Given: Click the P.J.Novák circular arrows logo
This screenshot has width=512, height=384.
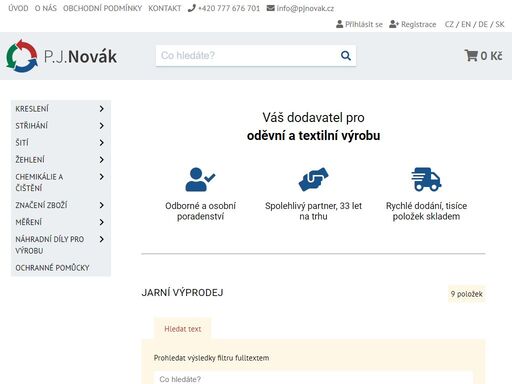Looking at the screenshot, I should (22, 56).
